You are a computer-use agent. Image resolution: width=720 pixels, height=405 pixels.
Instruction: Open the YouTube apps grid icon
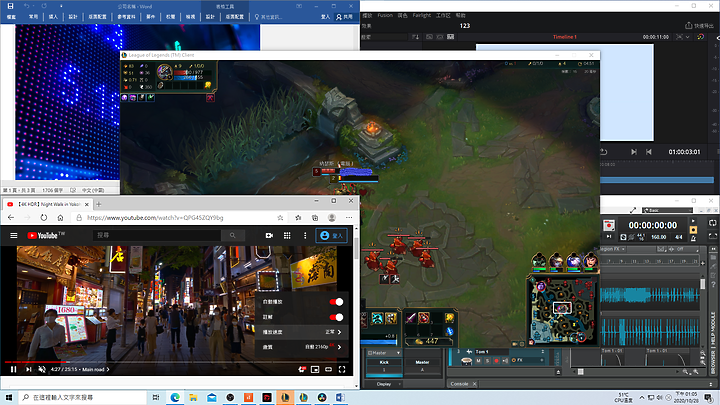click(287, 236)
